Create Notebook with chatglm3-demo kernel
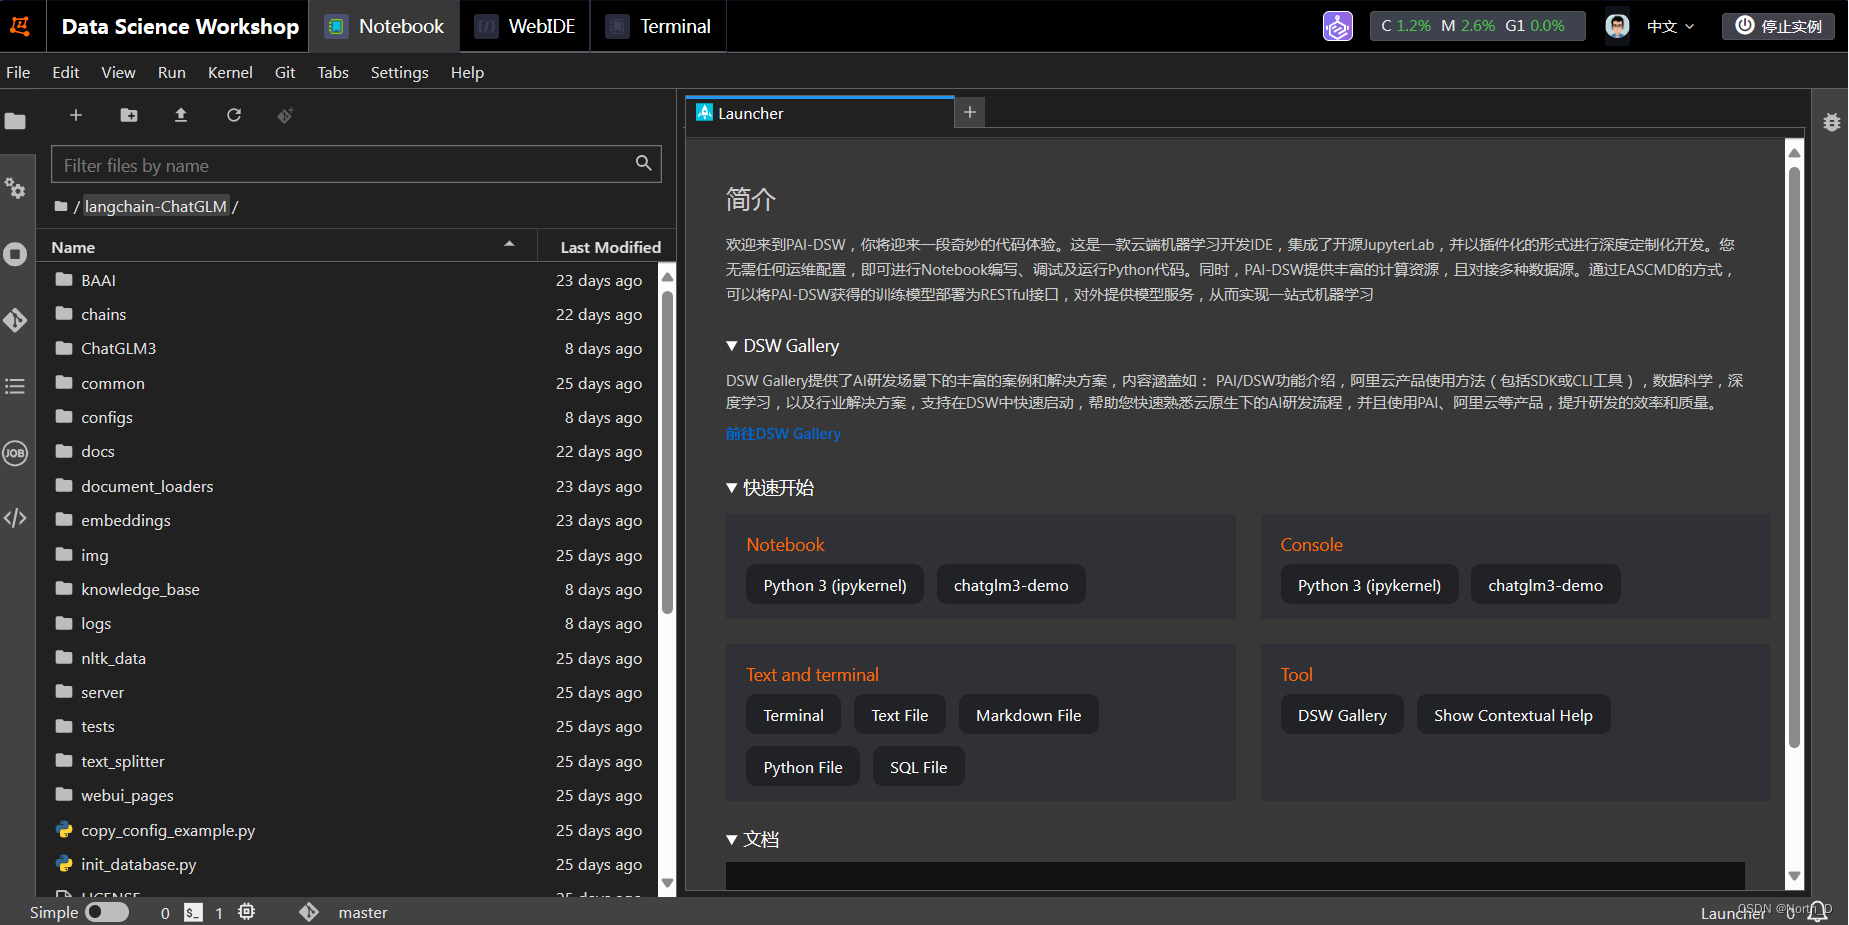 click(x=1011, y=585)
